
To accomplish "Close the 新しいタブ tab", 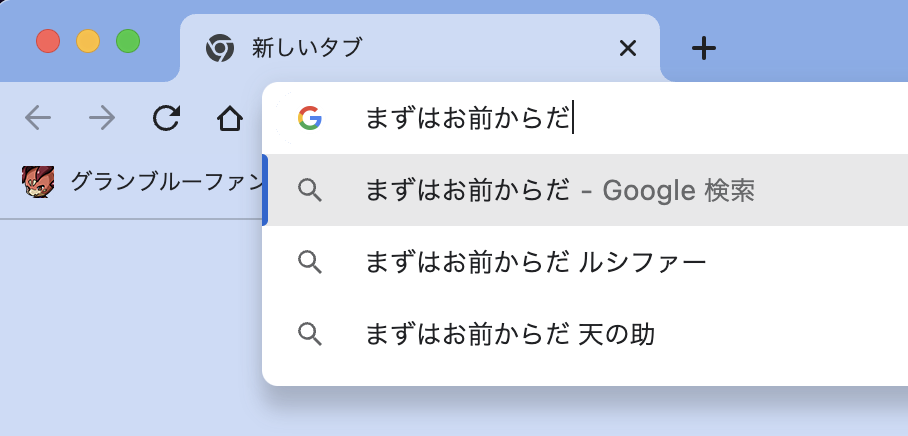I will (x=628, y=48).
